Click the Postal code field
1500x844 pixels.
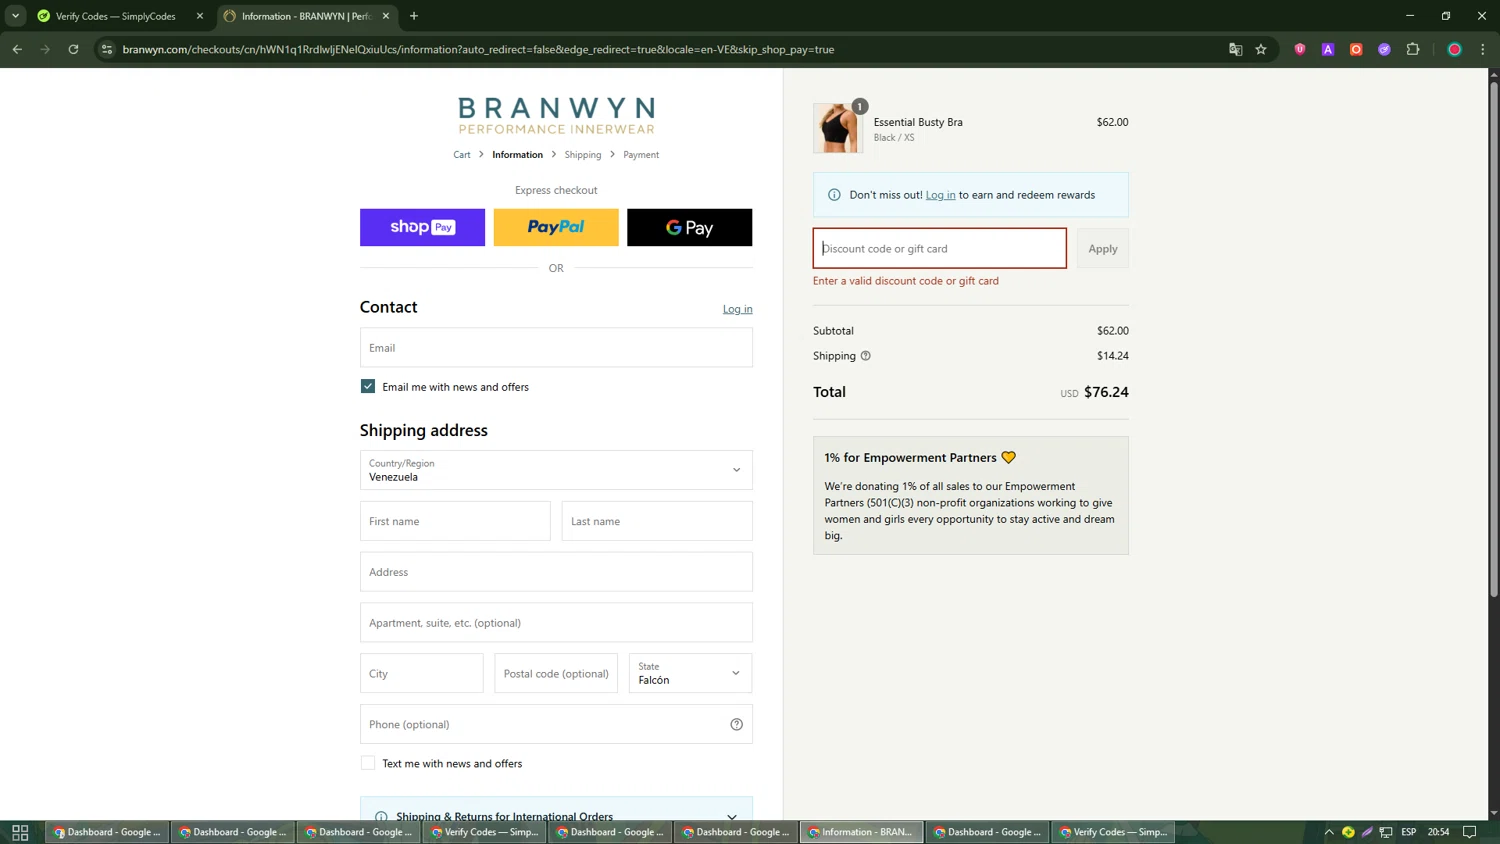[x=556, y=673]
